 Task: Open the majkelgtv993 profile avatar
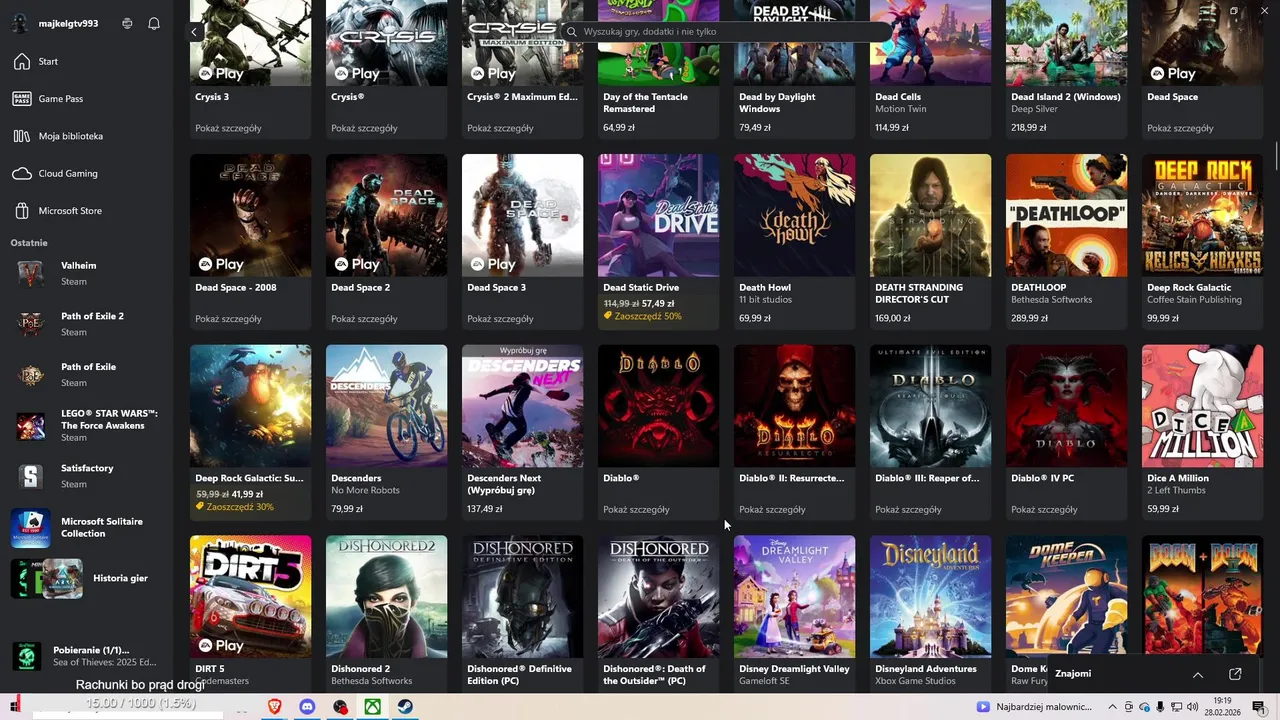tap(21, 23)
